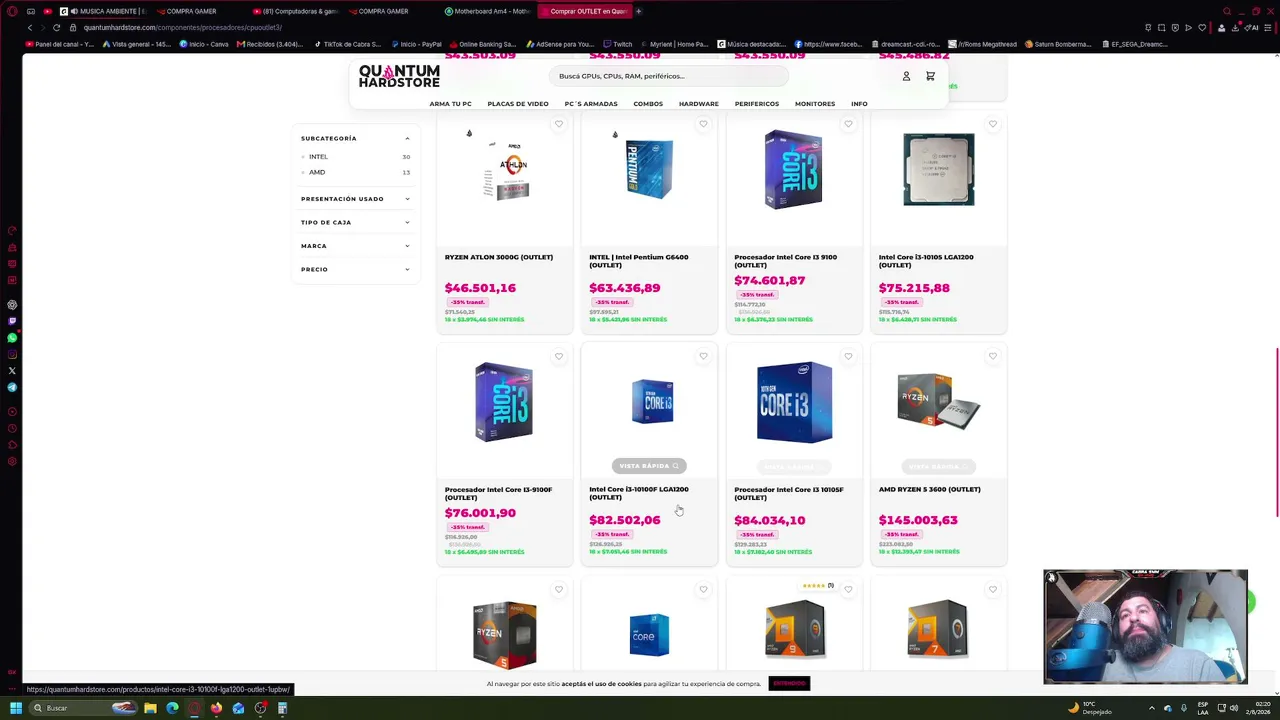Open Quantum Hardstore home logo

tap(399, 76)
